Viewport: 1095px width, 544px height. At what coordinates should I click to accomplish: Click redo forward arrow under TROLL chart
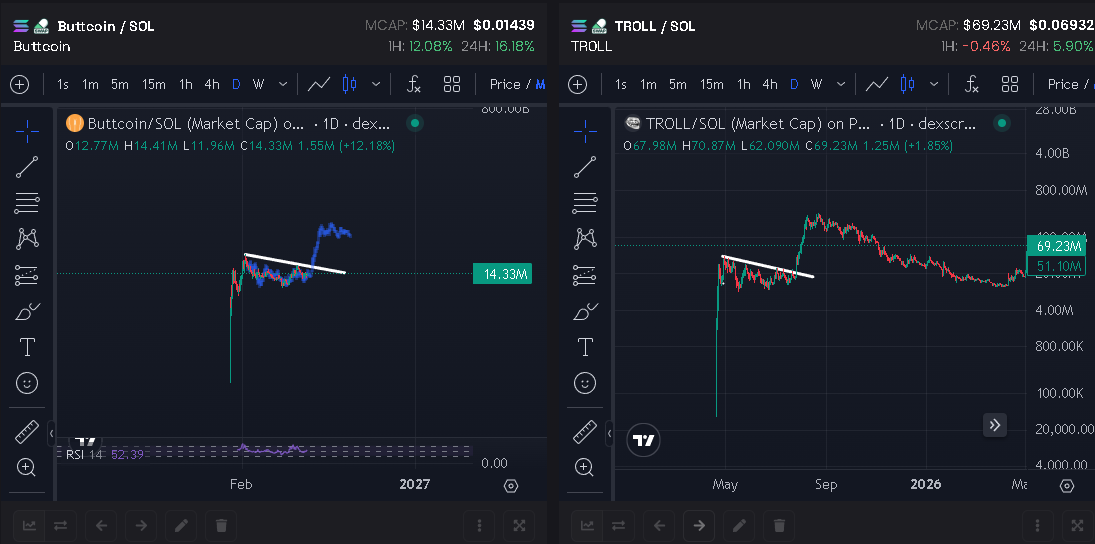click(699, 526)
